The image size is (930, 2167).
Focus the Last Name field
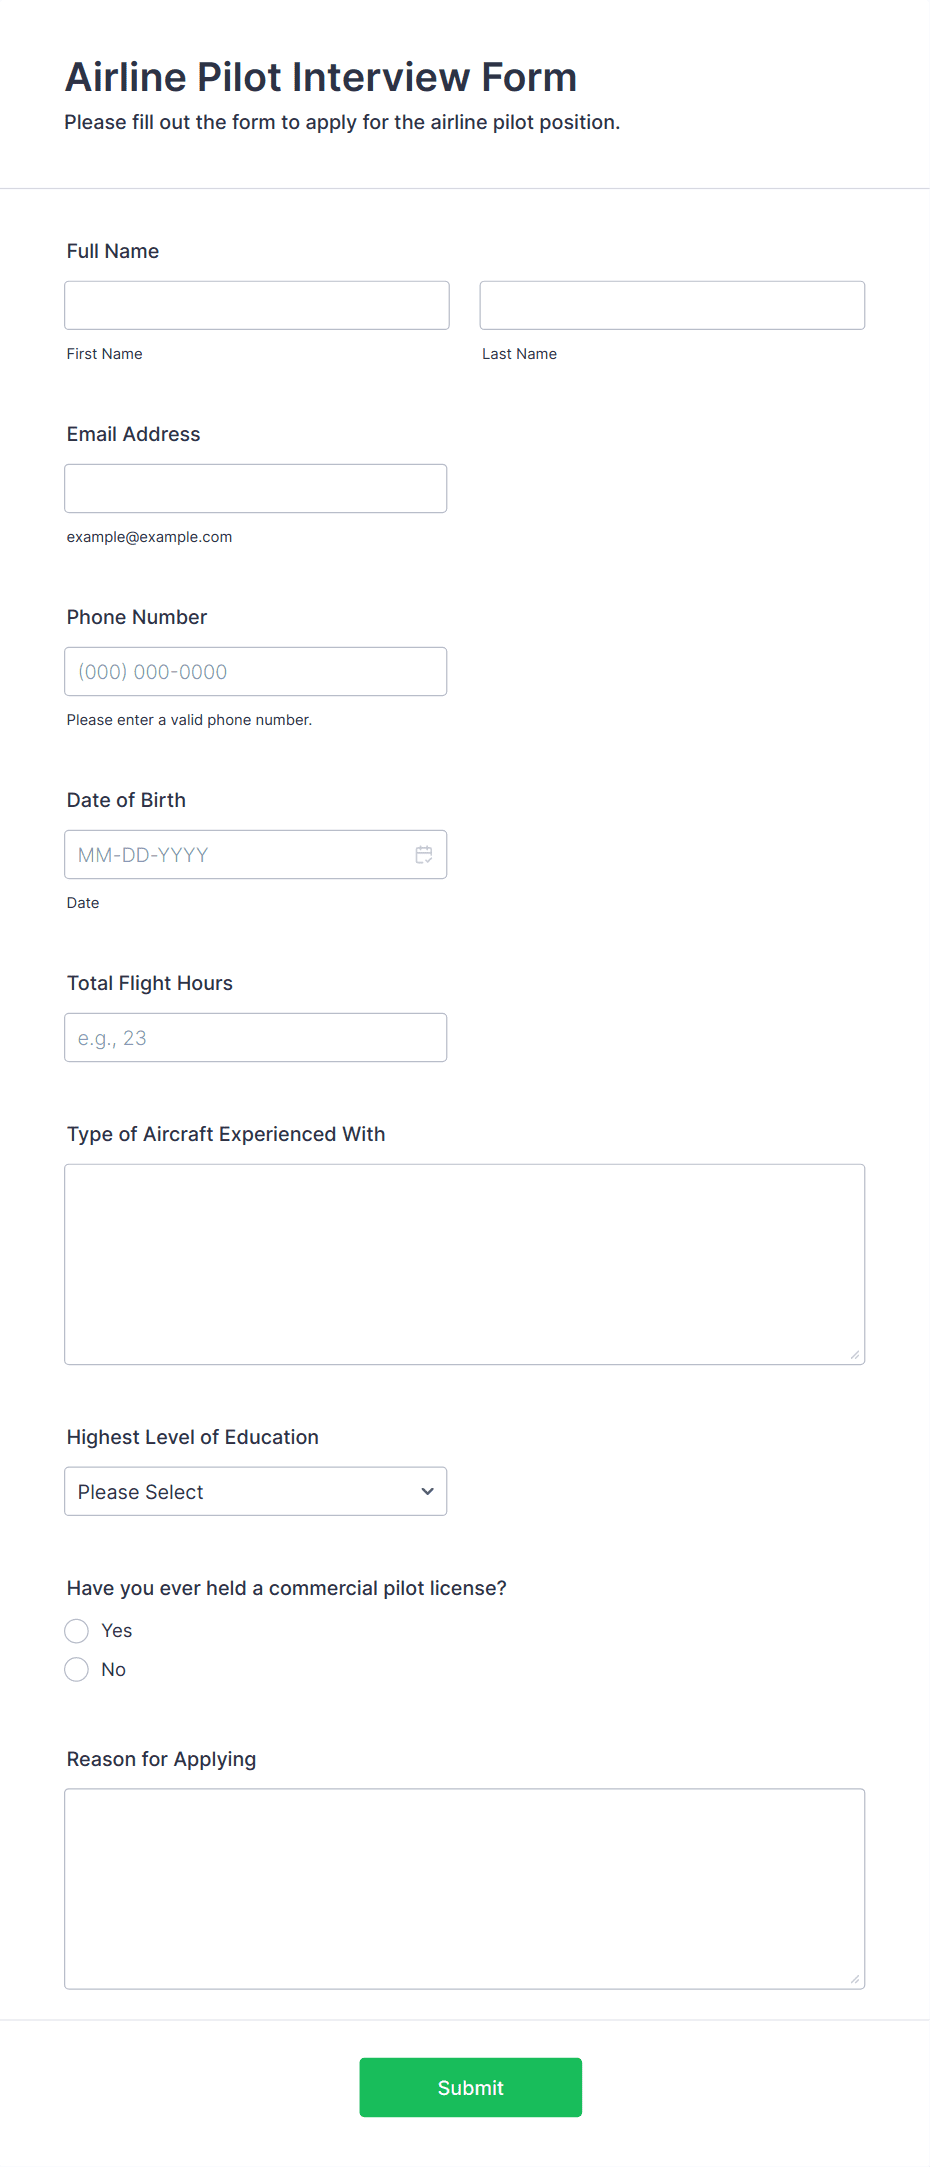pyautogui.click(x=672, y=305)
